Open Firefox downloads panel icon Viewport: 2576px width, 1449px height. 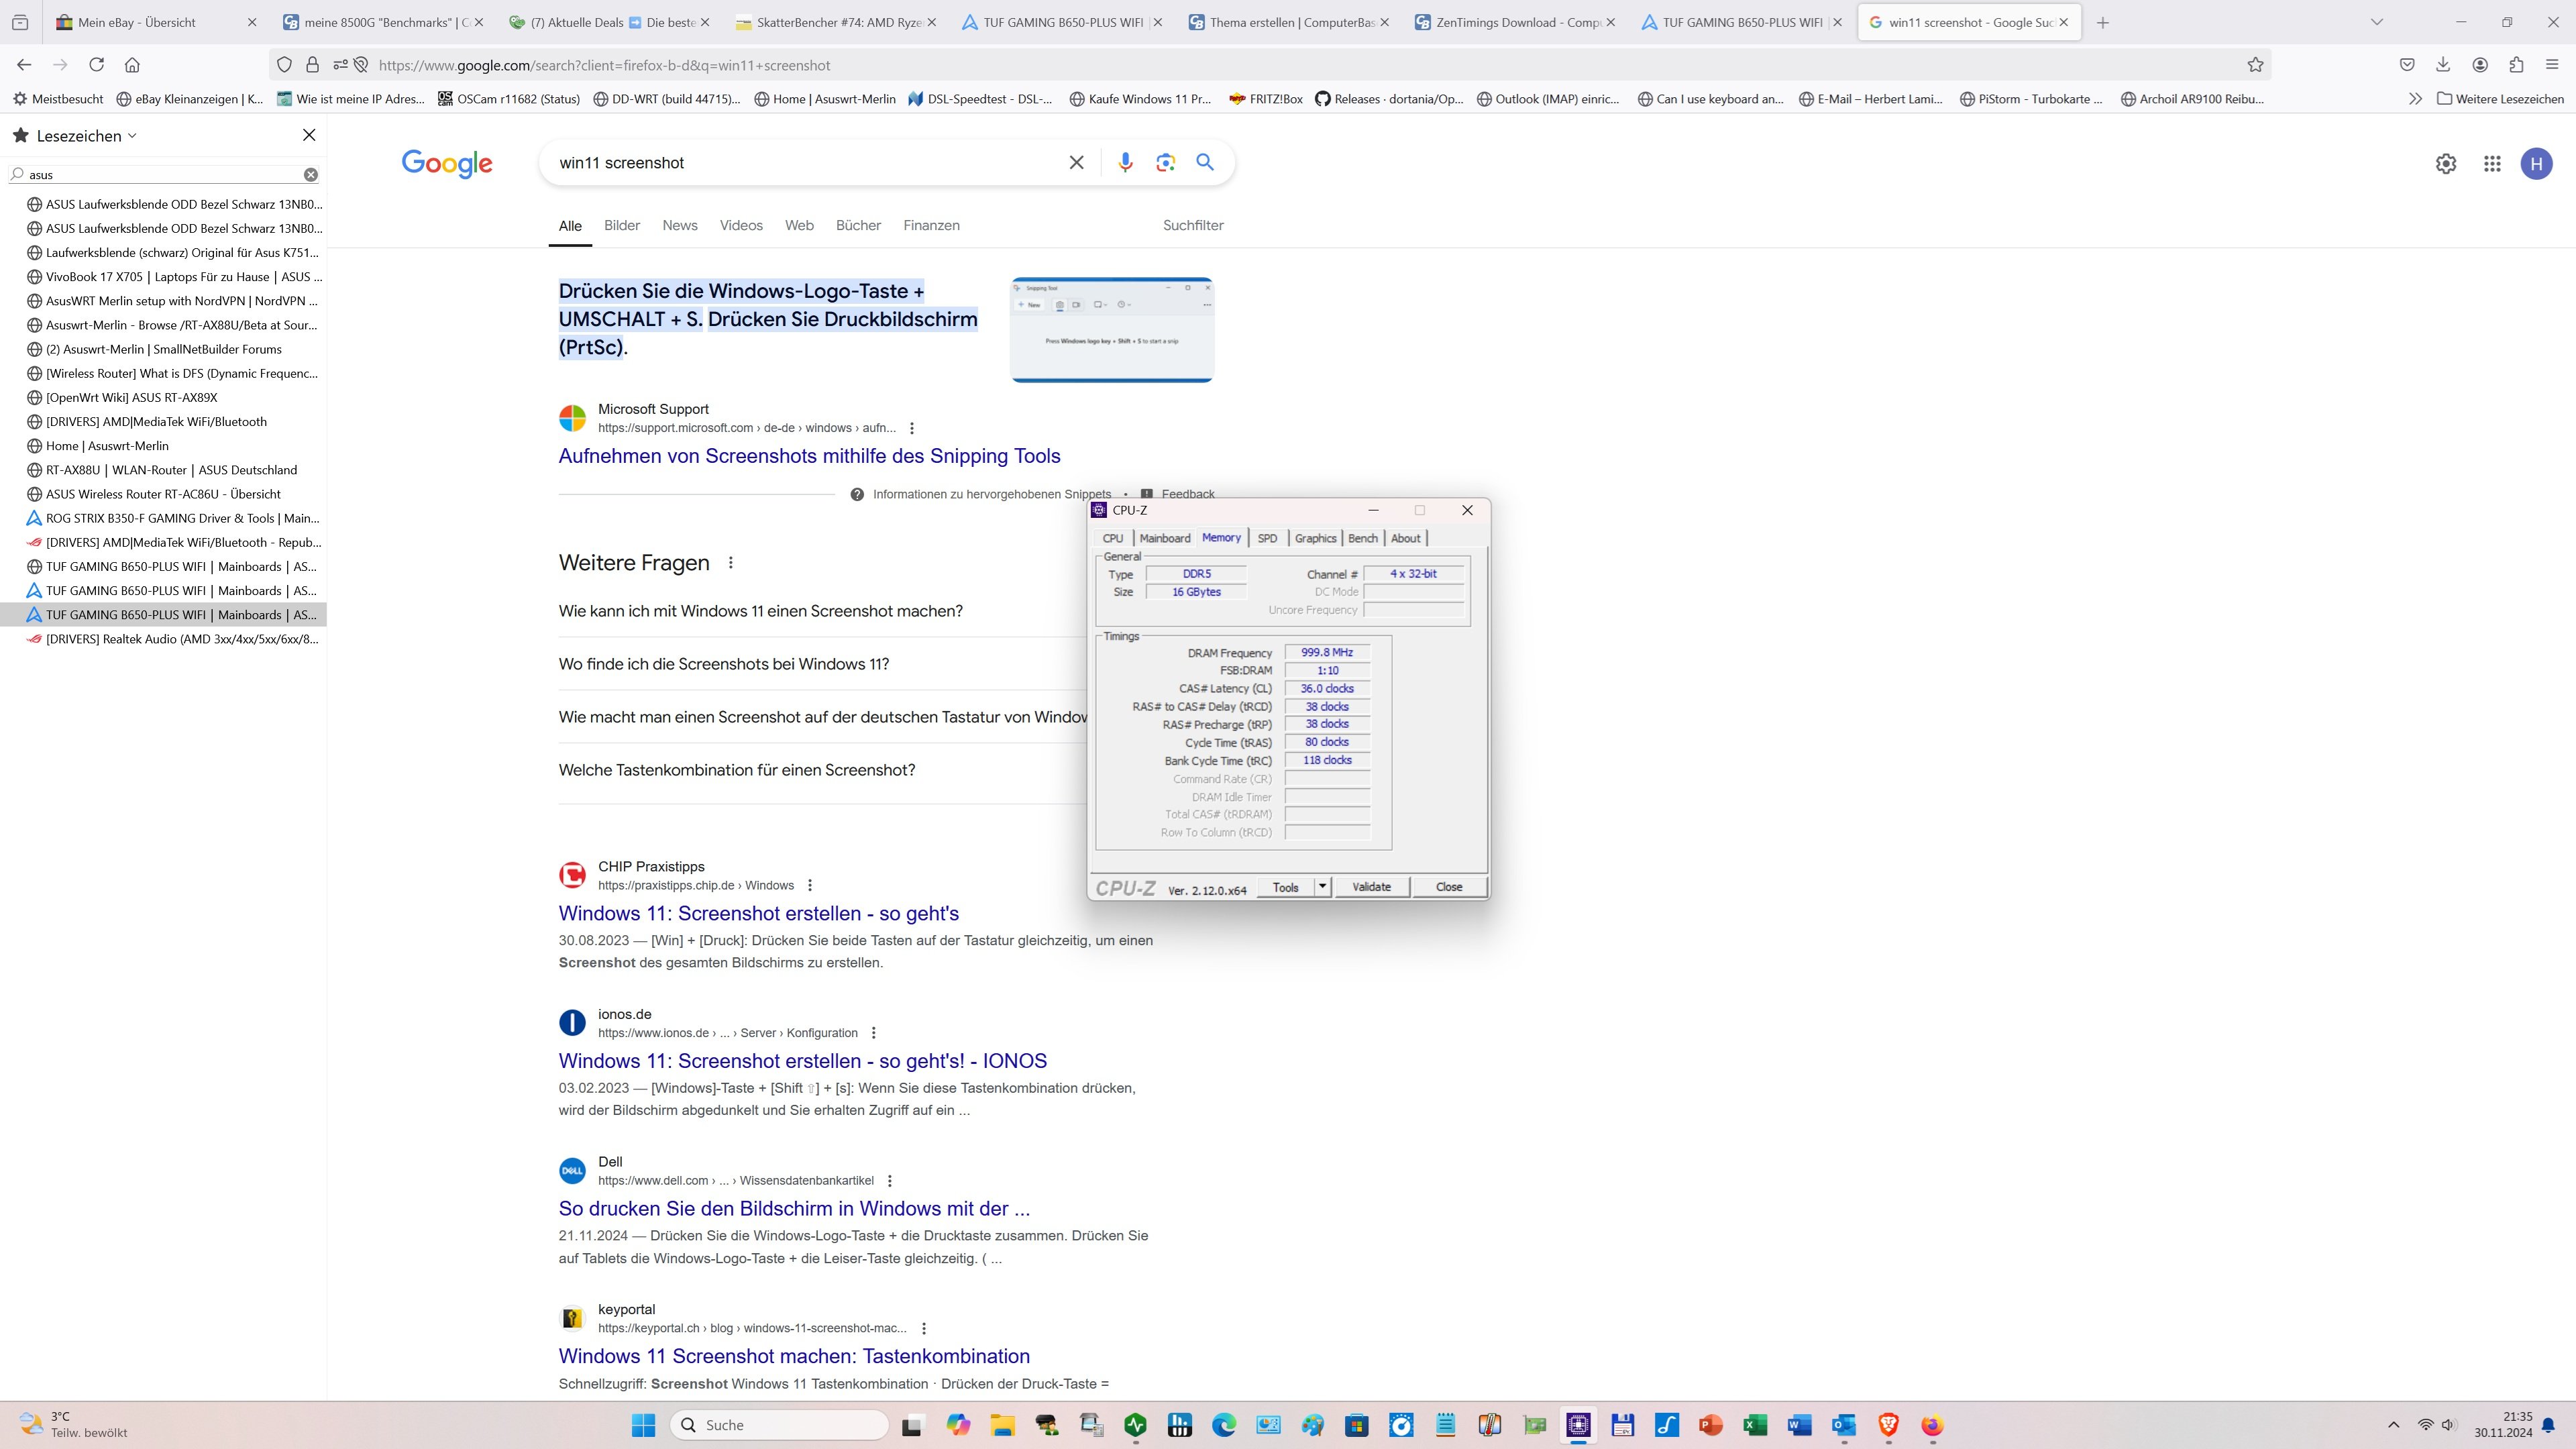point(2443,65)
